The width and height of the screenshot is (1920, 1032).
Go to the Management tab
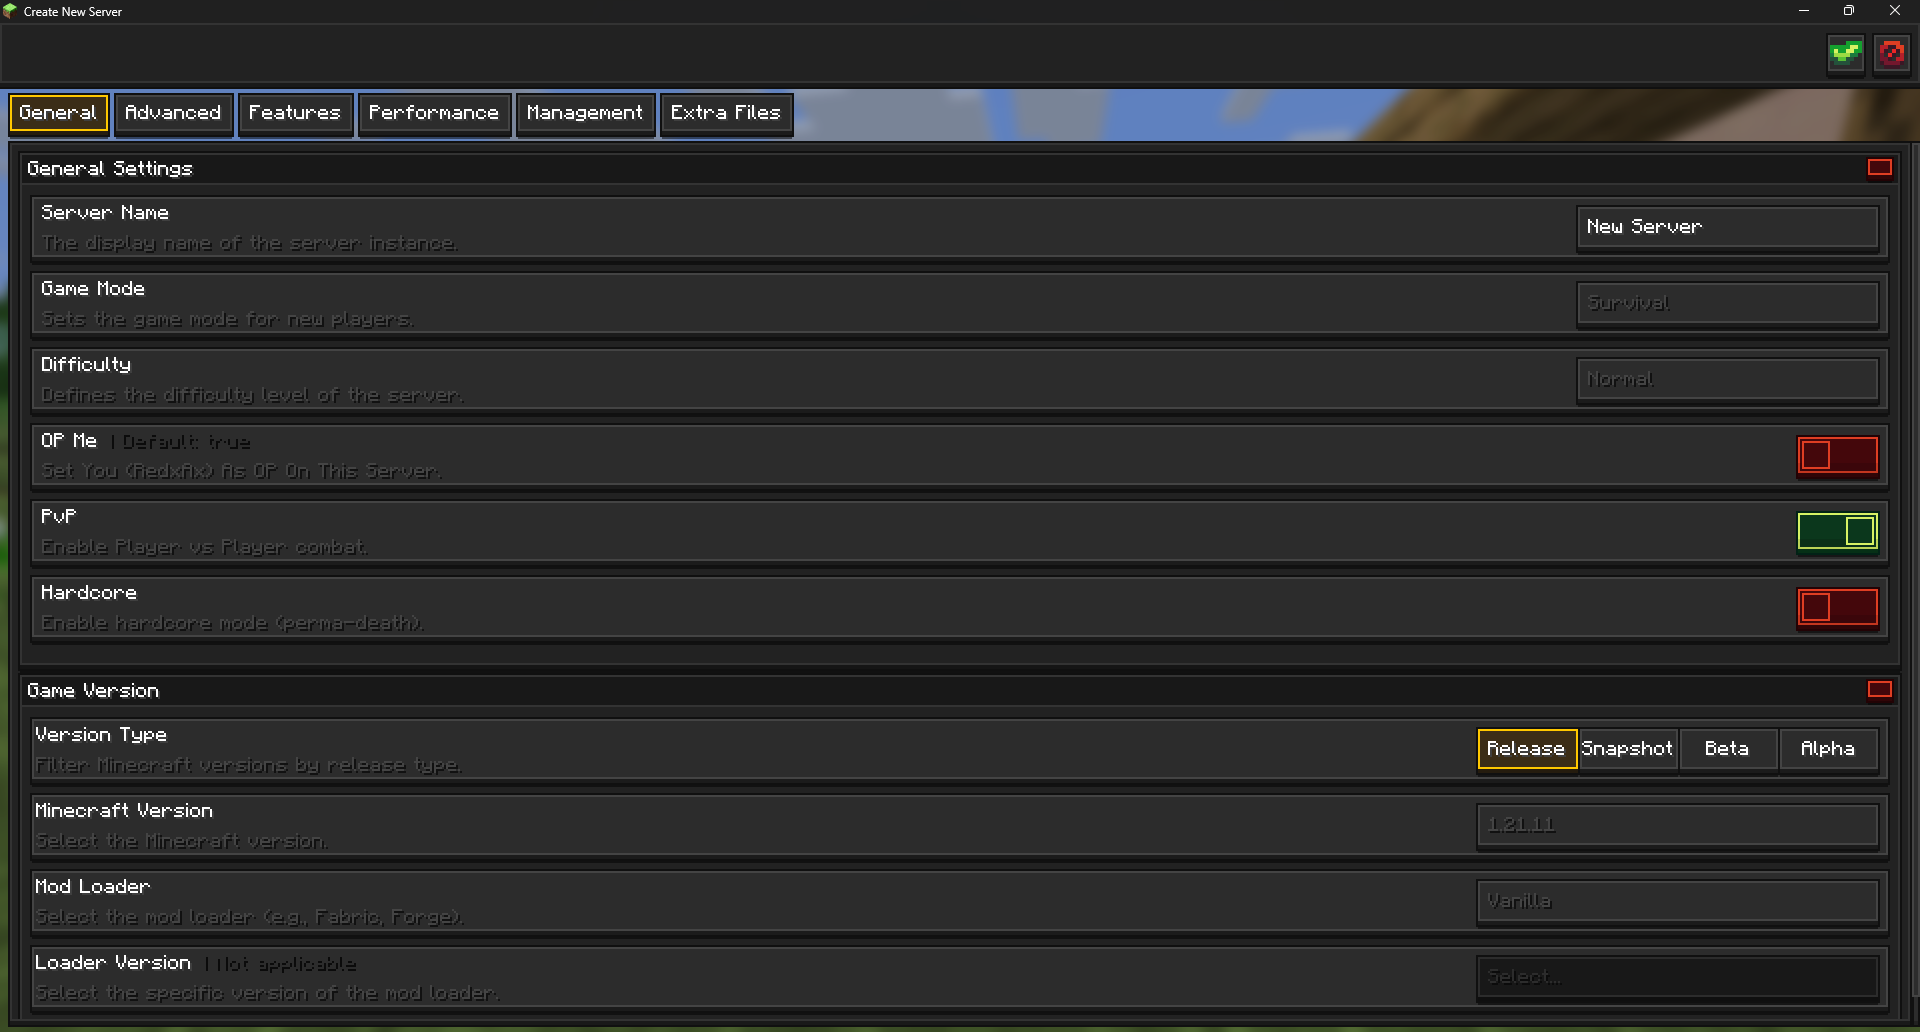(x=585, y=113)
